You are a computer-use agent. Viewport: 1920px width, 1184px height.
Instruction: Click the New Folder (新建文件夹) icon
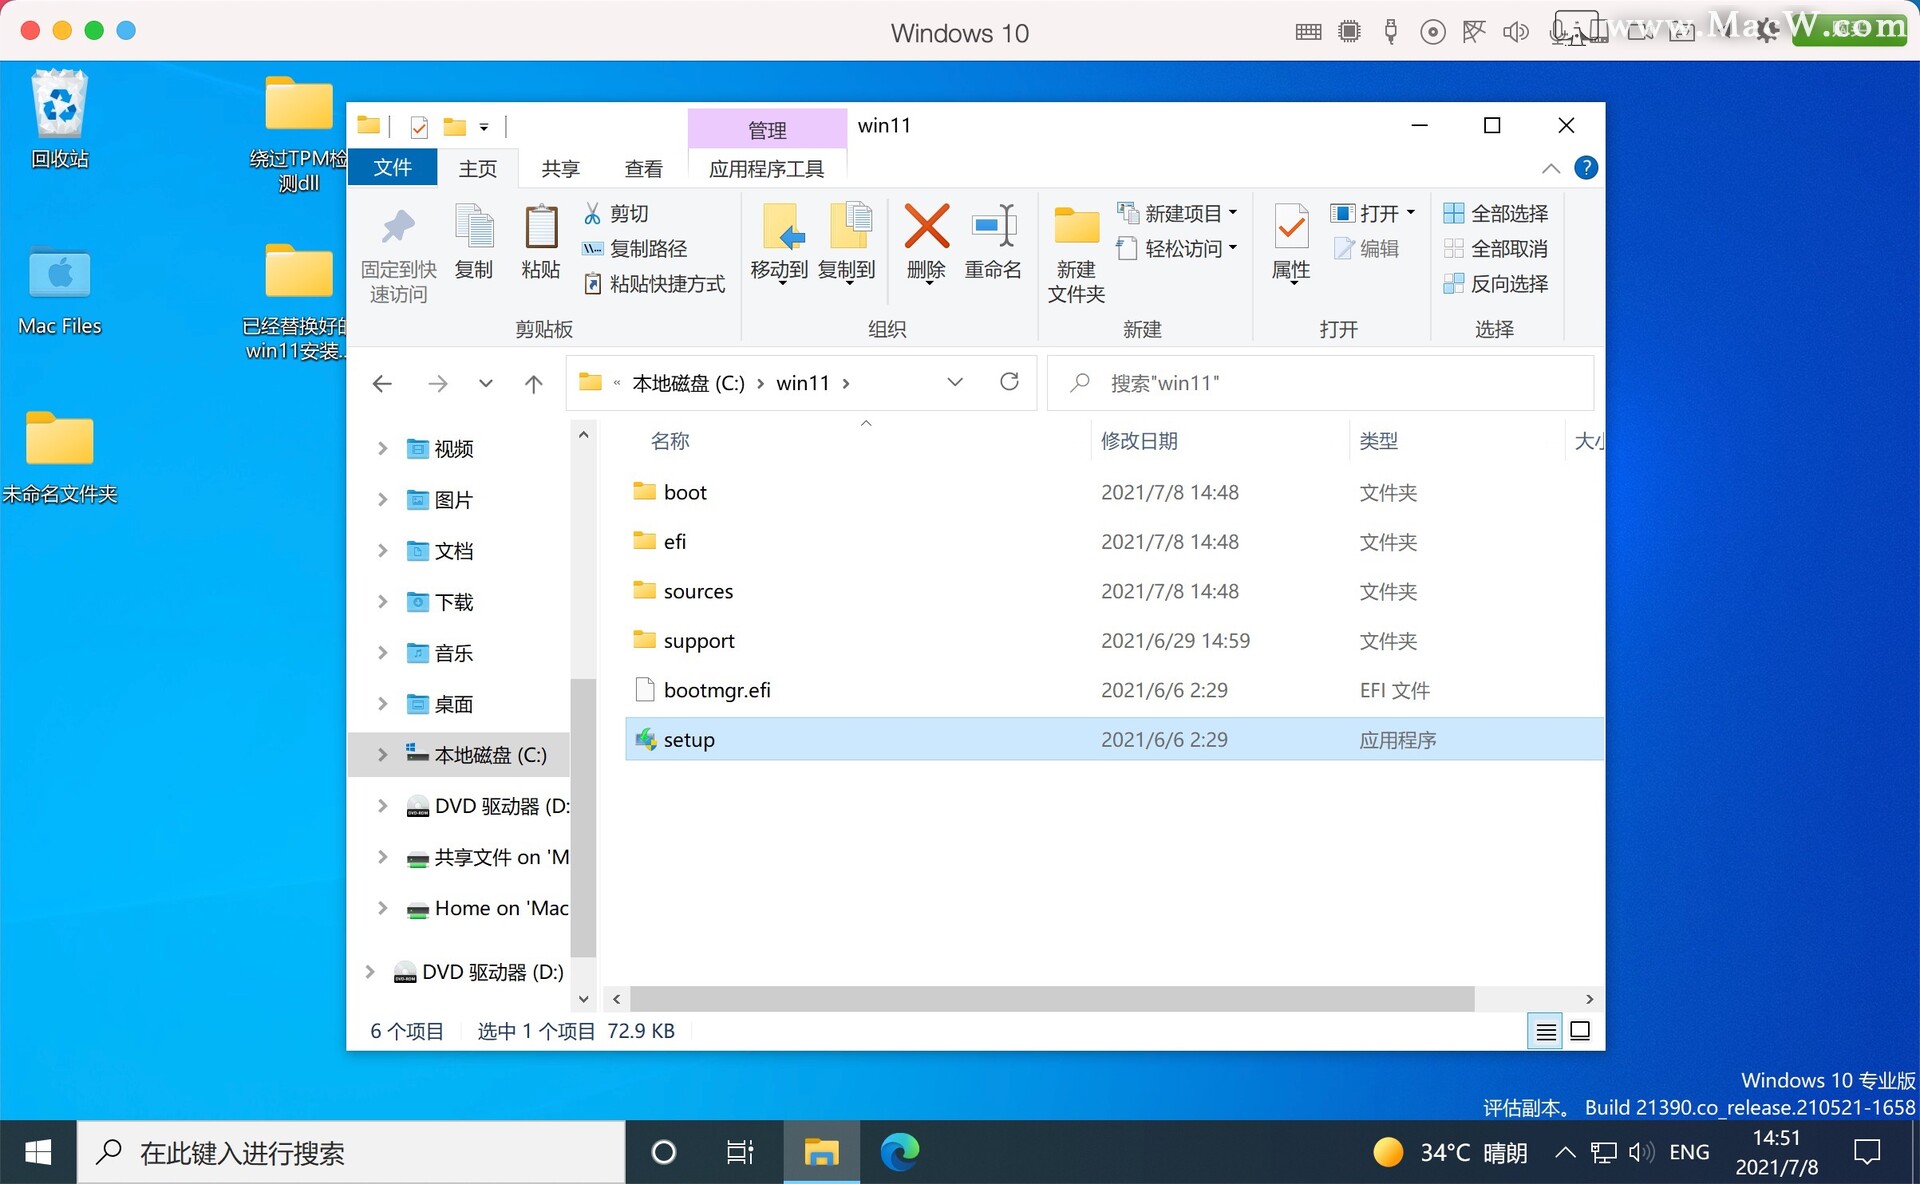click(1076, 227)
